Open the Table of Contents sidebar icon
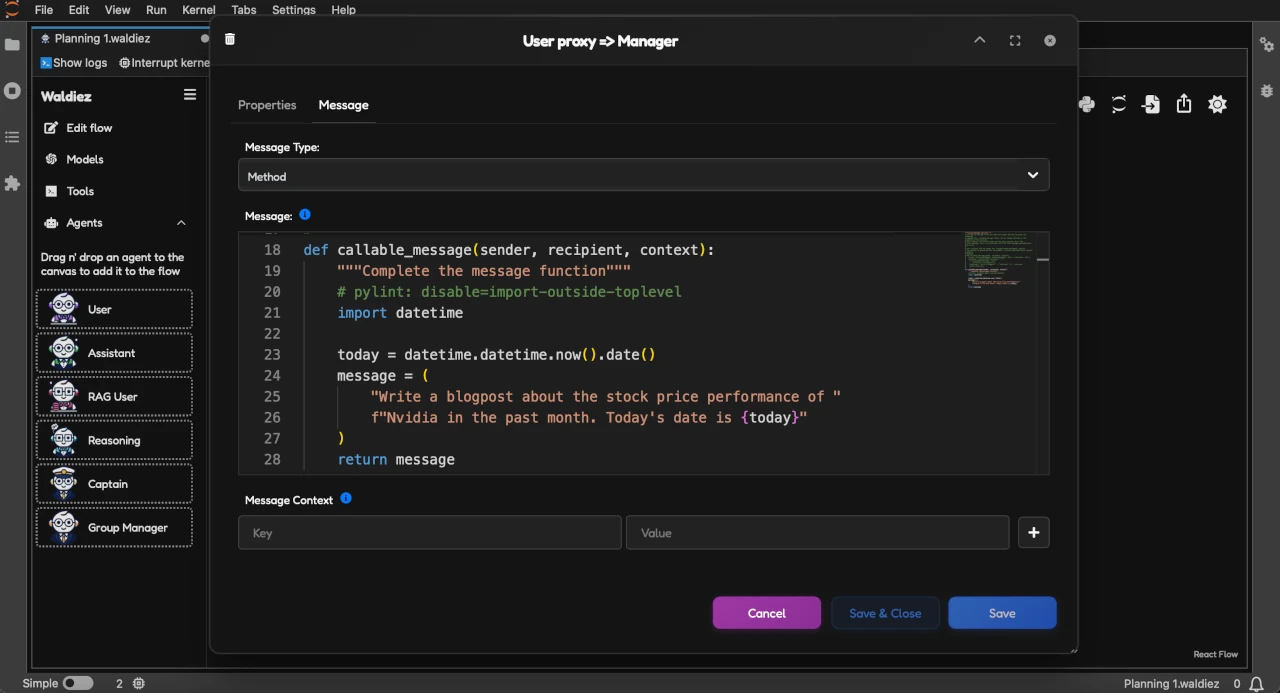 tap(12, 137)
